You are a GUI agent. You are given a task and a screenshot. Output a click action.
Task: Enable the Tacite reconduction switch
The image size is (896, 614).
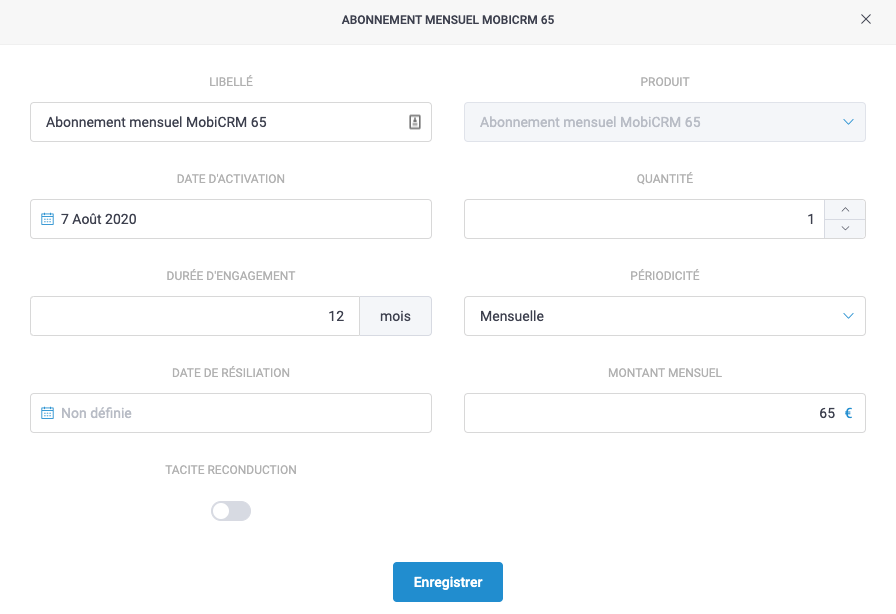pos(231,511)
